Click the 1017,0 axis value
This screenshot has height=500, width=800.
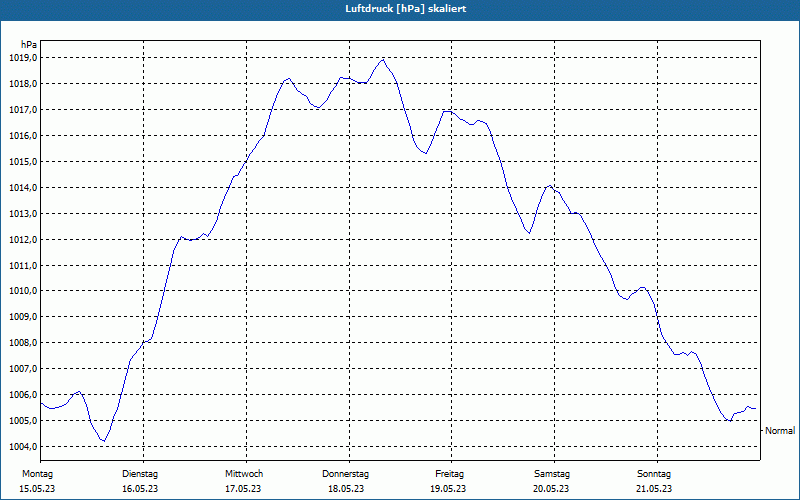point(23,110)
